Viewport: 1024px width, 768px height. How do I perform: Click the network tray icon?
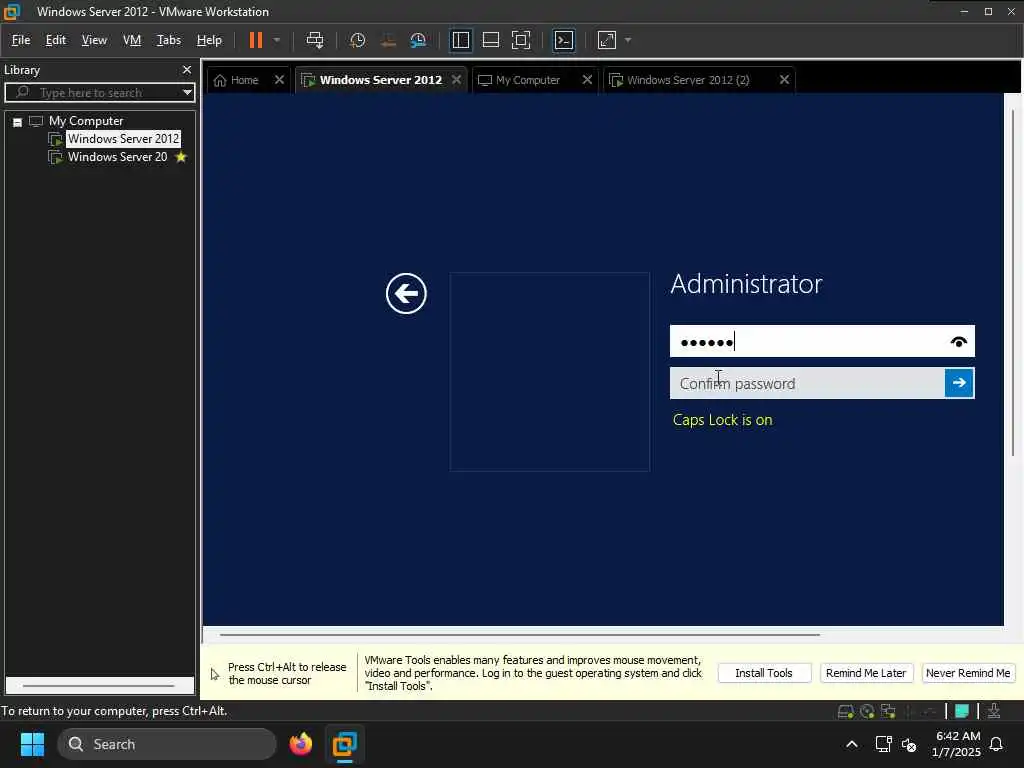(884, 744)
